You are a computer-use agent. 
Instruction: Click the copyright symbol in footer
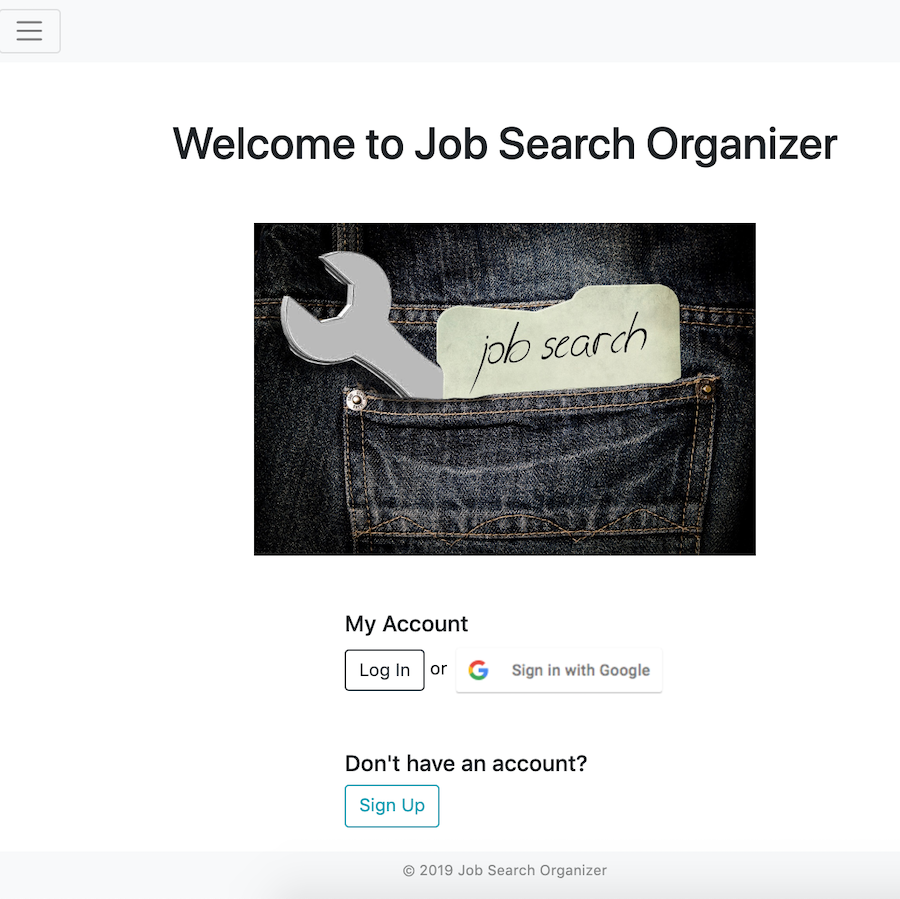[409, 871]
